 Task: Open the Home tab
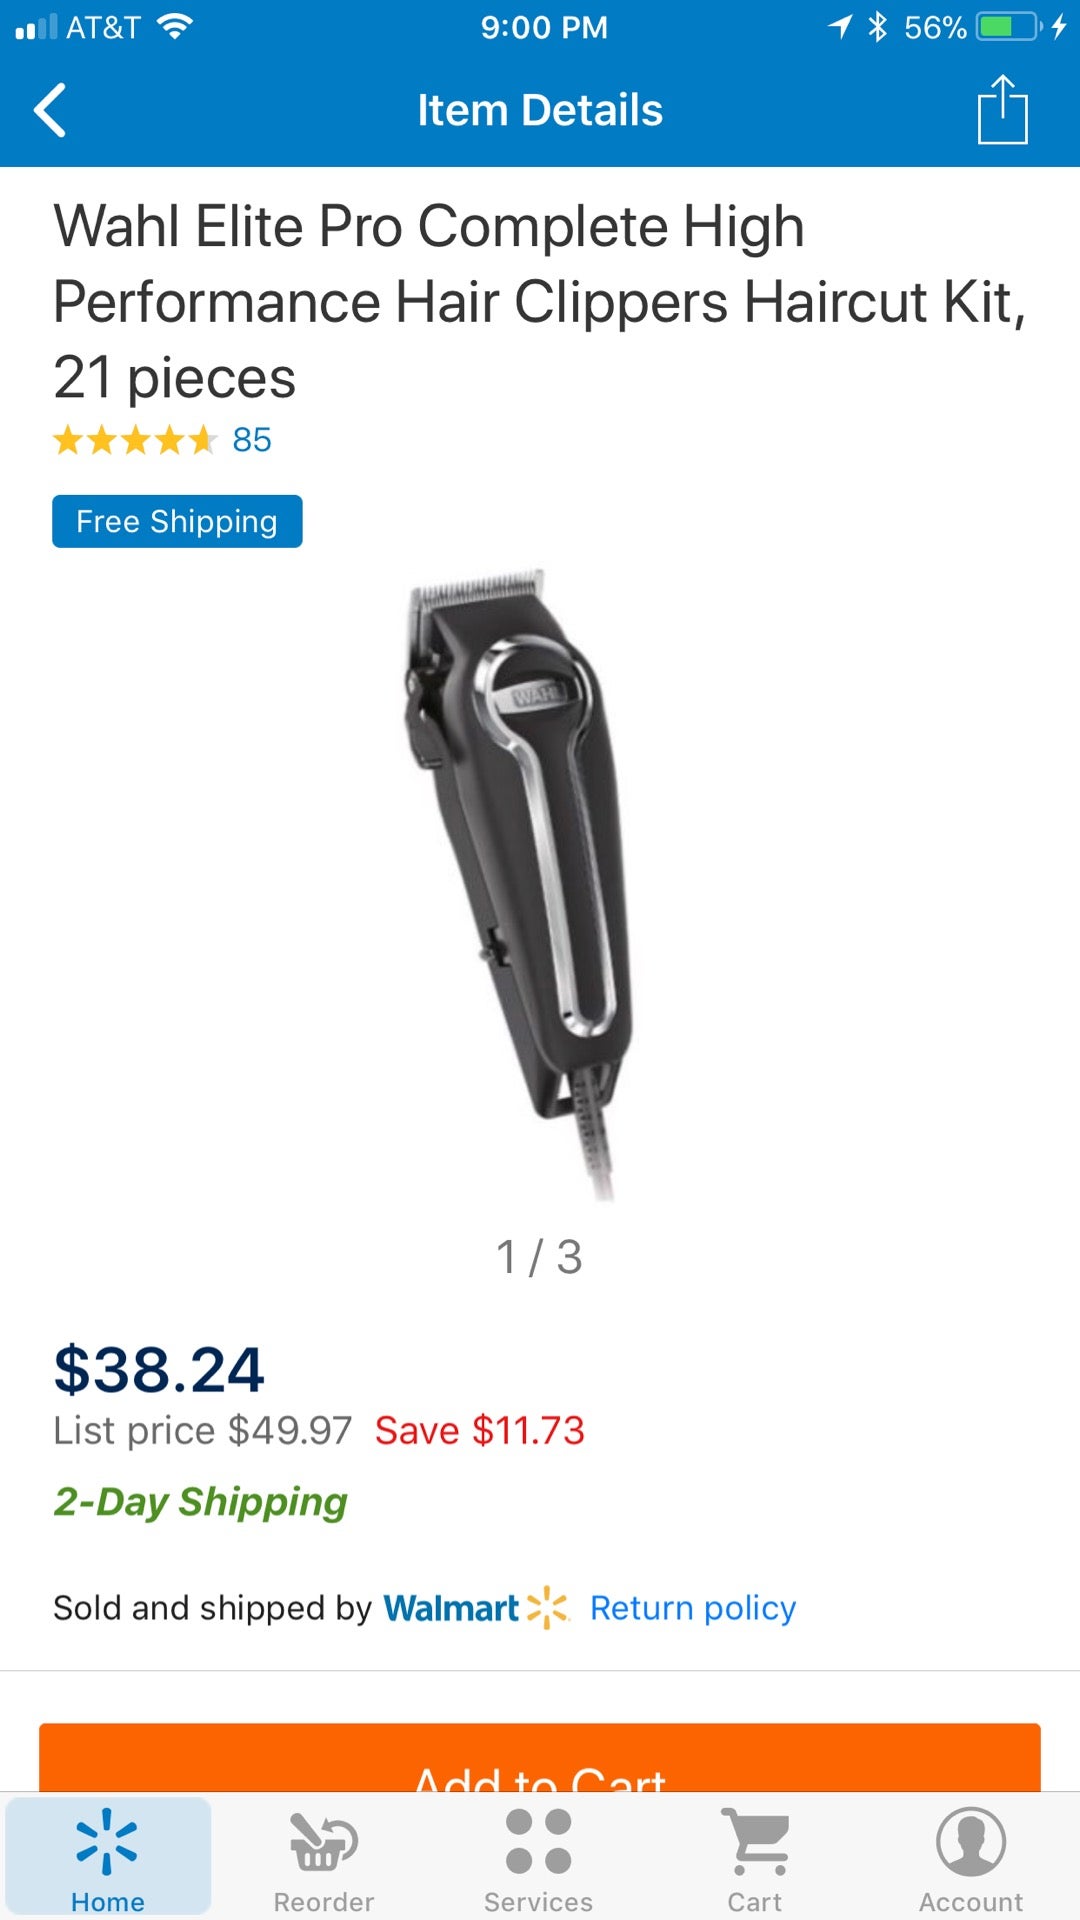pos(108,1858)
